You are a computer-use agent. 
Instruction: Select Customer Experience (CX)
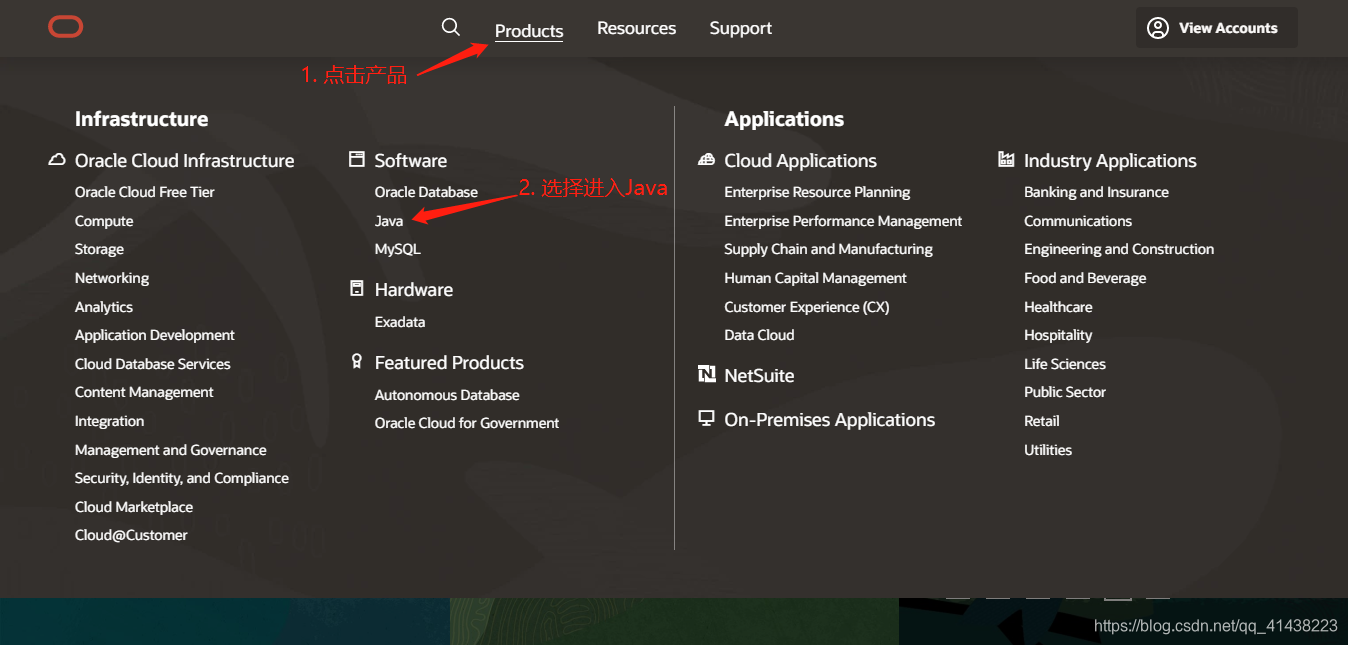tap(807, 307)
